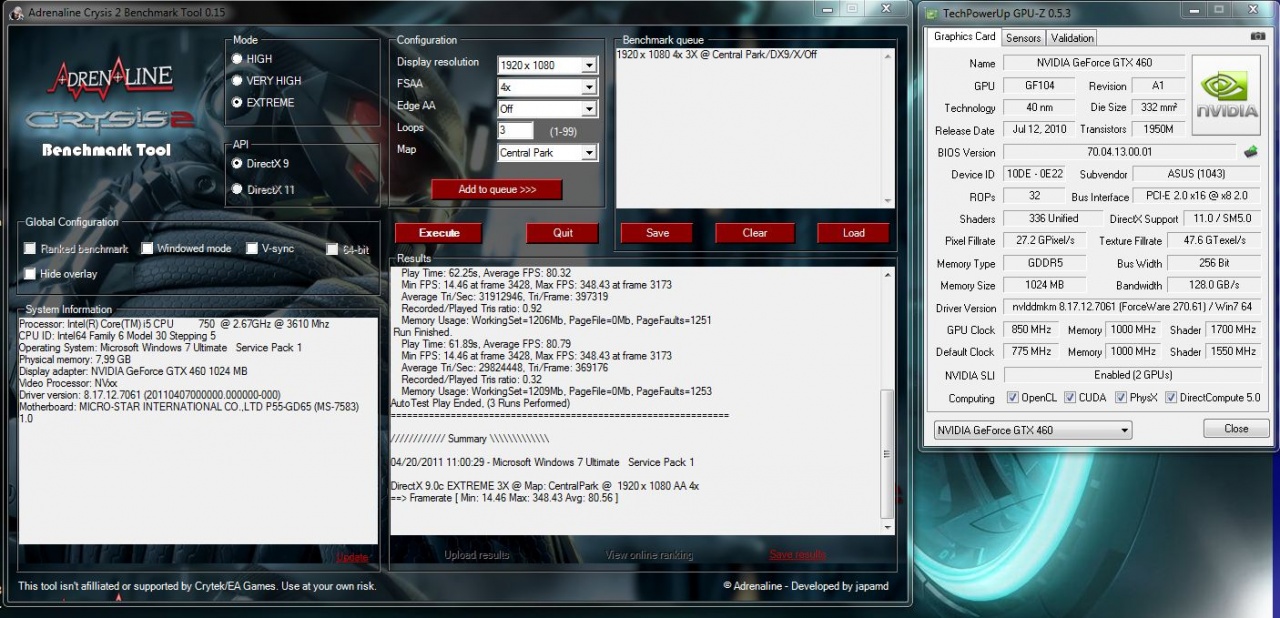This screenshot has width=1280, height=618.
Task: Uncheck OpenCL in GPU-Z Computing row
Action: tap(1011, 398)
